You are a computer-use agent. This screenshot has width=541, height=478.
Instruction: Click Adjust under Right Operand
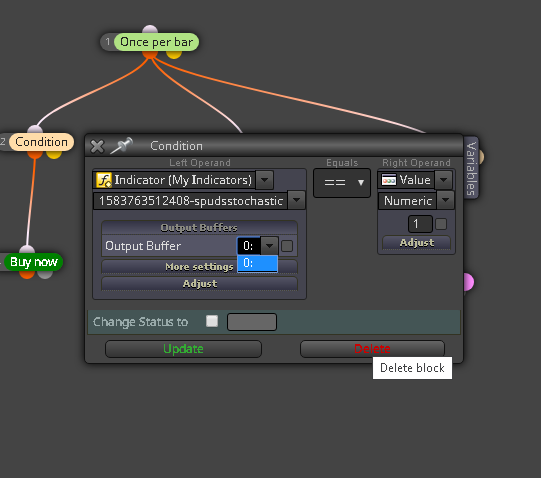point(416,243)
